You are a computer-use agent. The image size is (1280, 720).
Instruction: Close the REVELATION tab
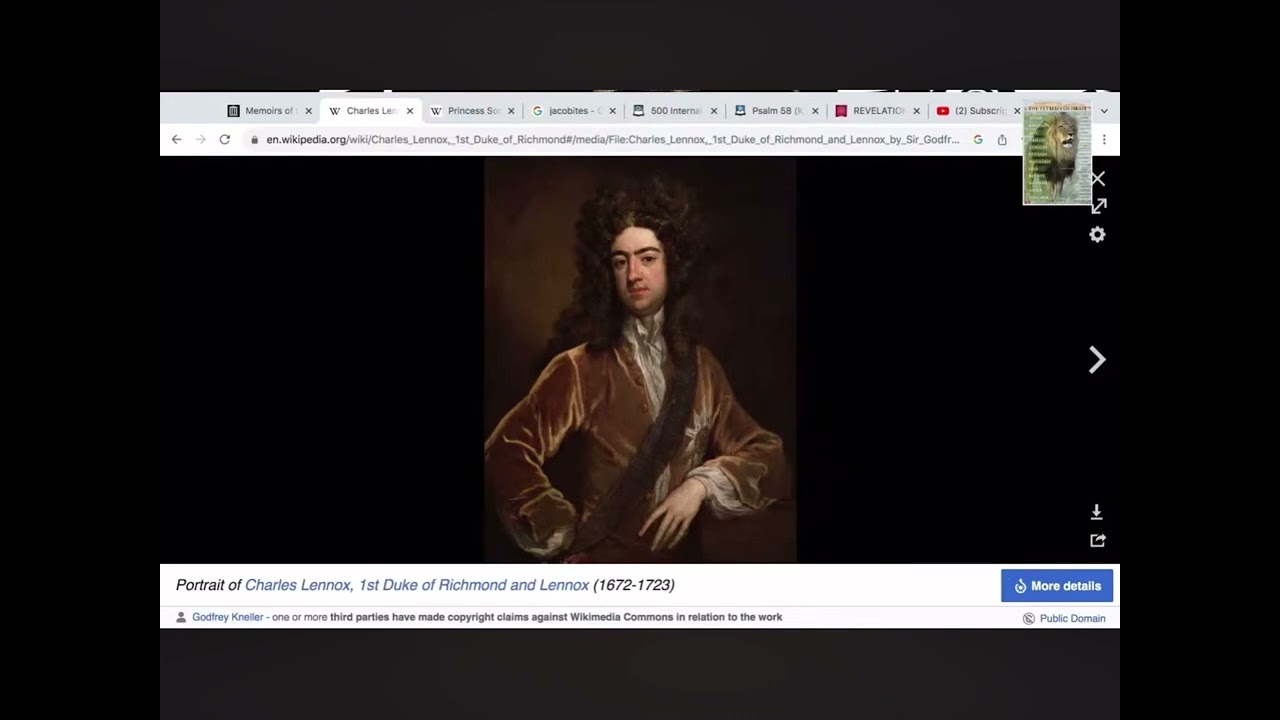pos(916,111)
